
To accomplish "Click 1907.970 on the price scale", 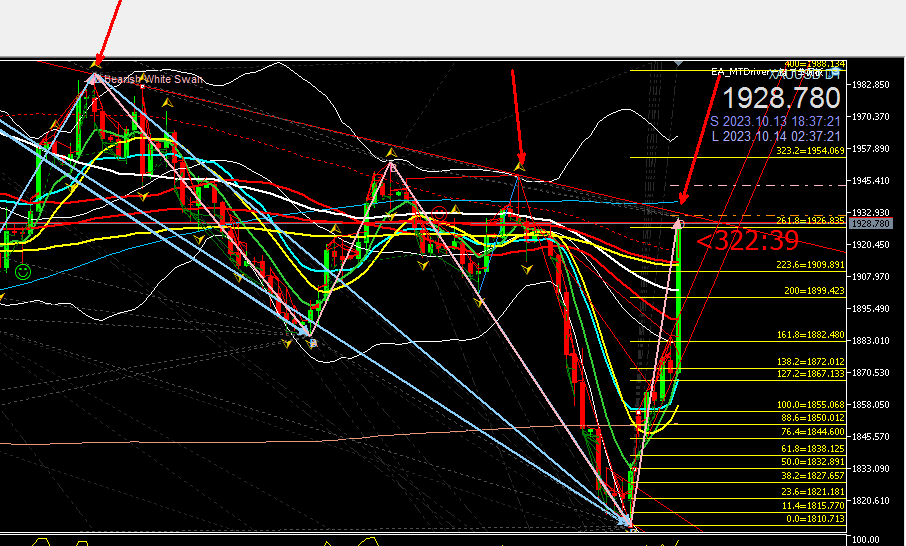I will click(871, 277).
